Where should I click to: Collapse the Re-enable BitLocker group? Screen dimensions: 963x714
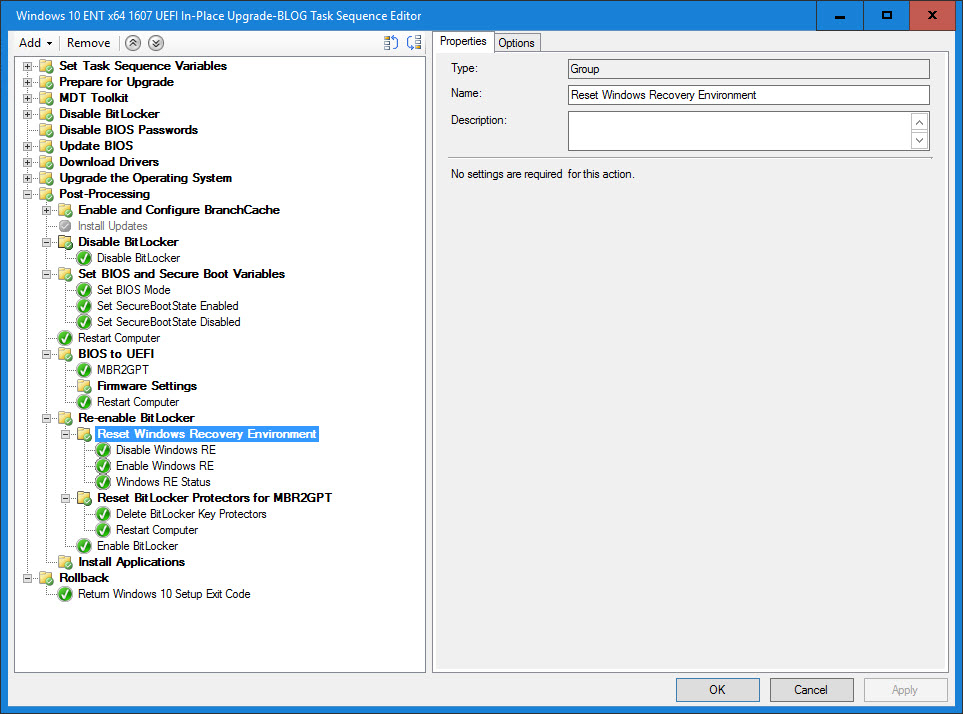pos(47,418)
